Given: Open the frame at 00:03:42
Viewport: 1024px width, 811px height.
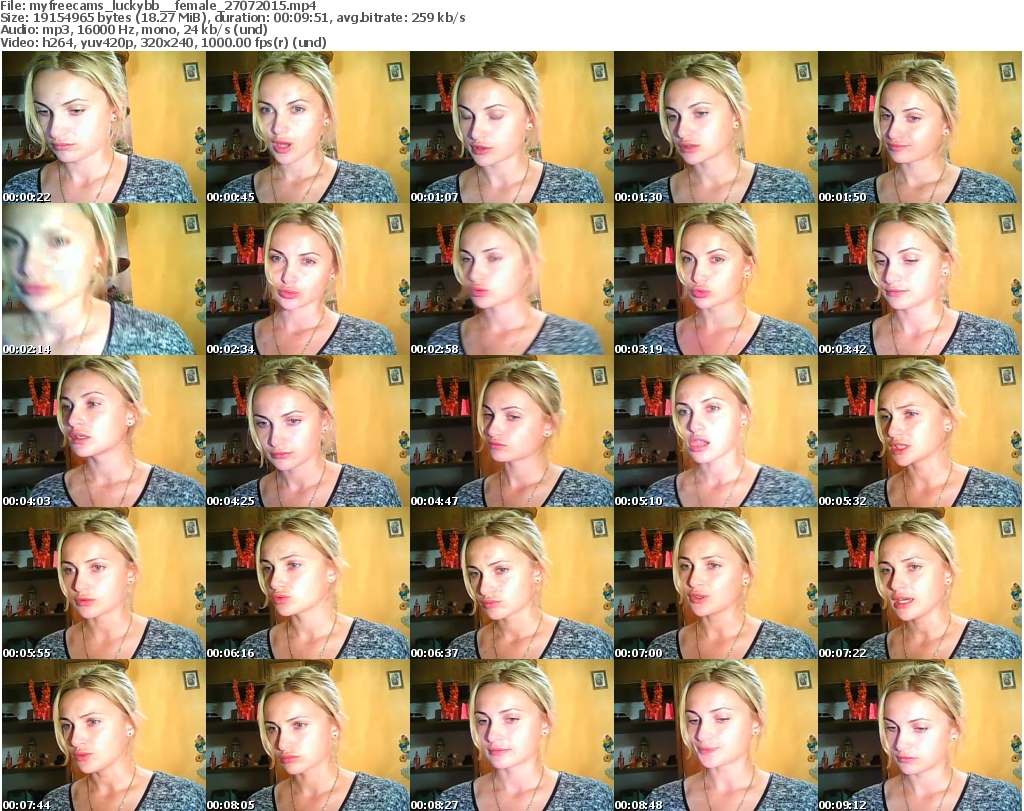Looking at the screenshot, I should (x=920, y=279).
